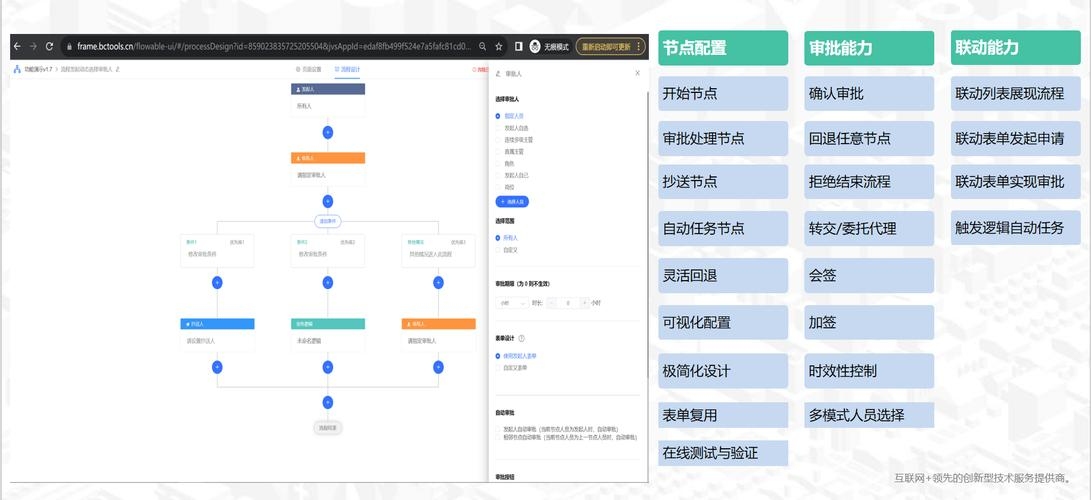Click the 添加条件 pill button
The image size is (1091, 500).
(328, 222)
